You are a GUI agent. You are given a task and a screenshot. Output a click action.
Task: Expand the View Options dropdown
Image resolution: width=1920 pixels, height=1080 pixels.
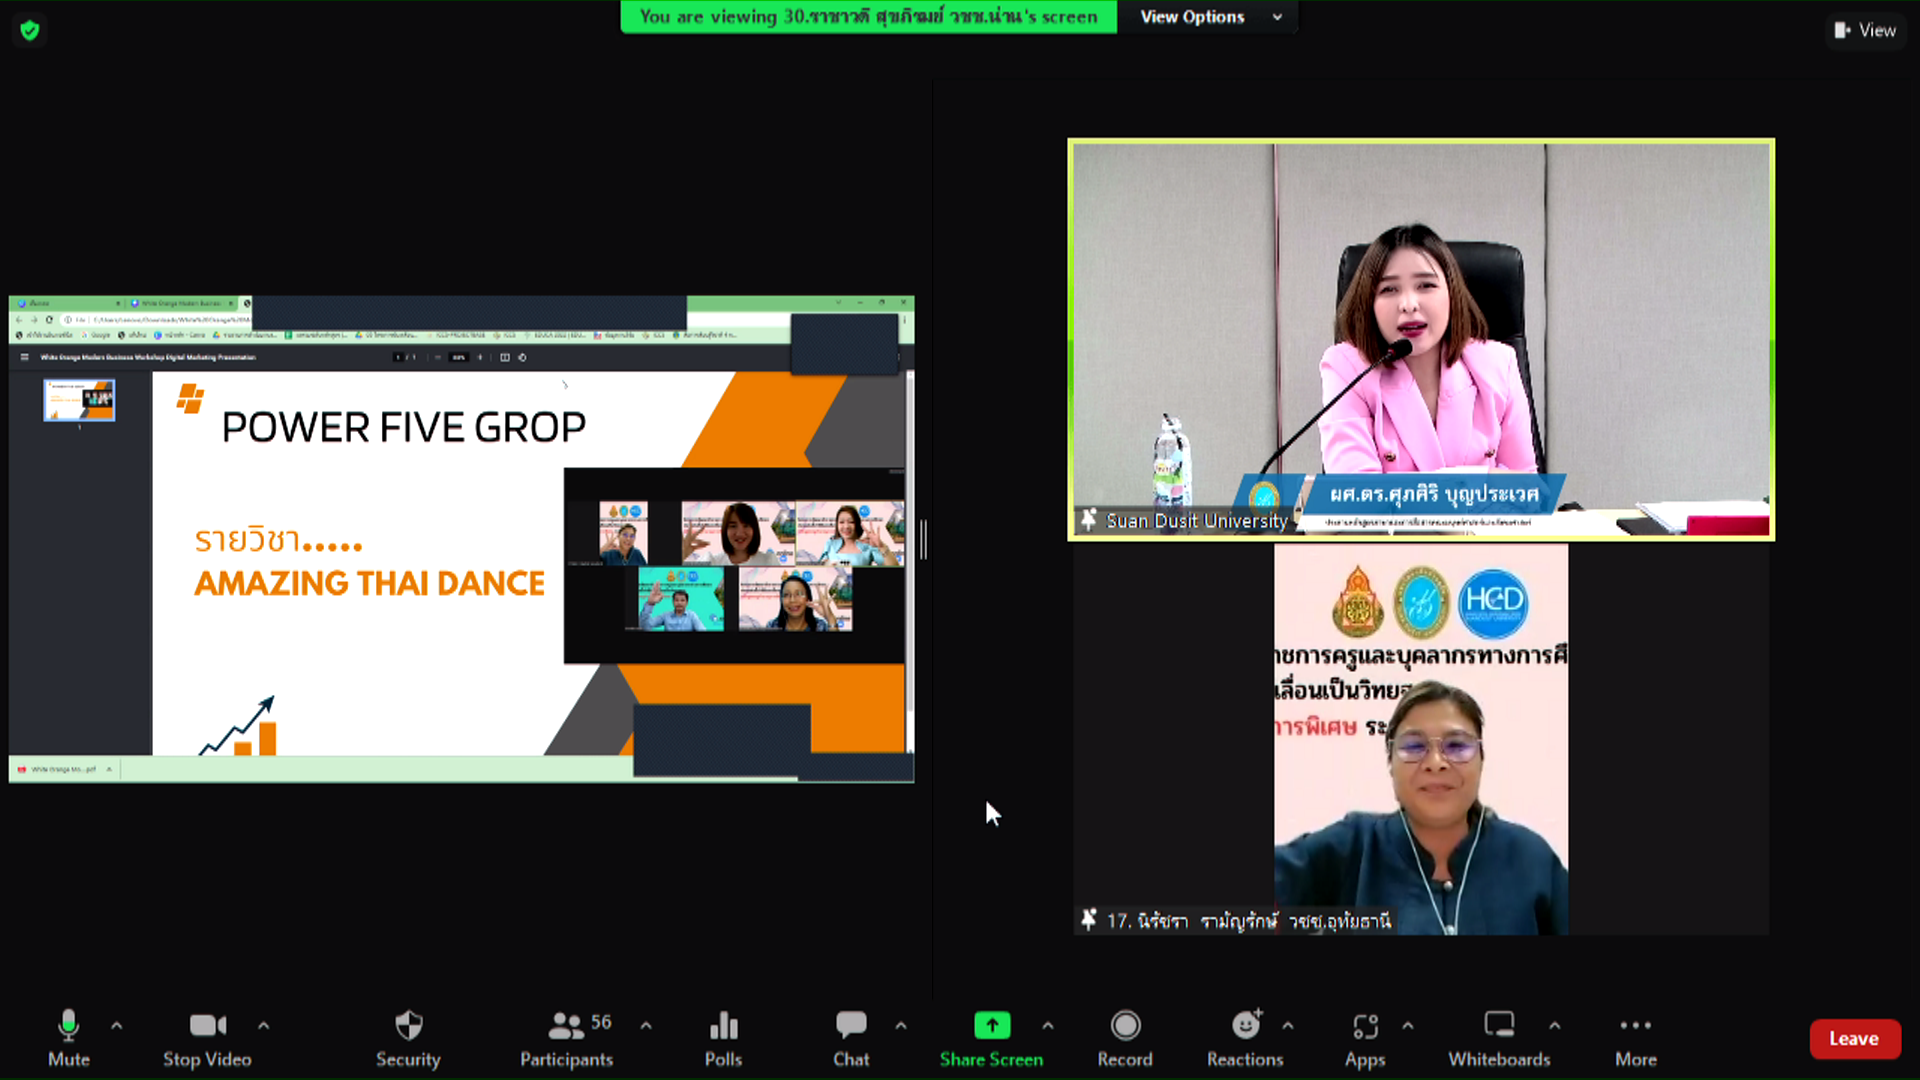[1210, 17]
